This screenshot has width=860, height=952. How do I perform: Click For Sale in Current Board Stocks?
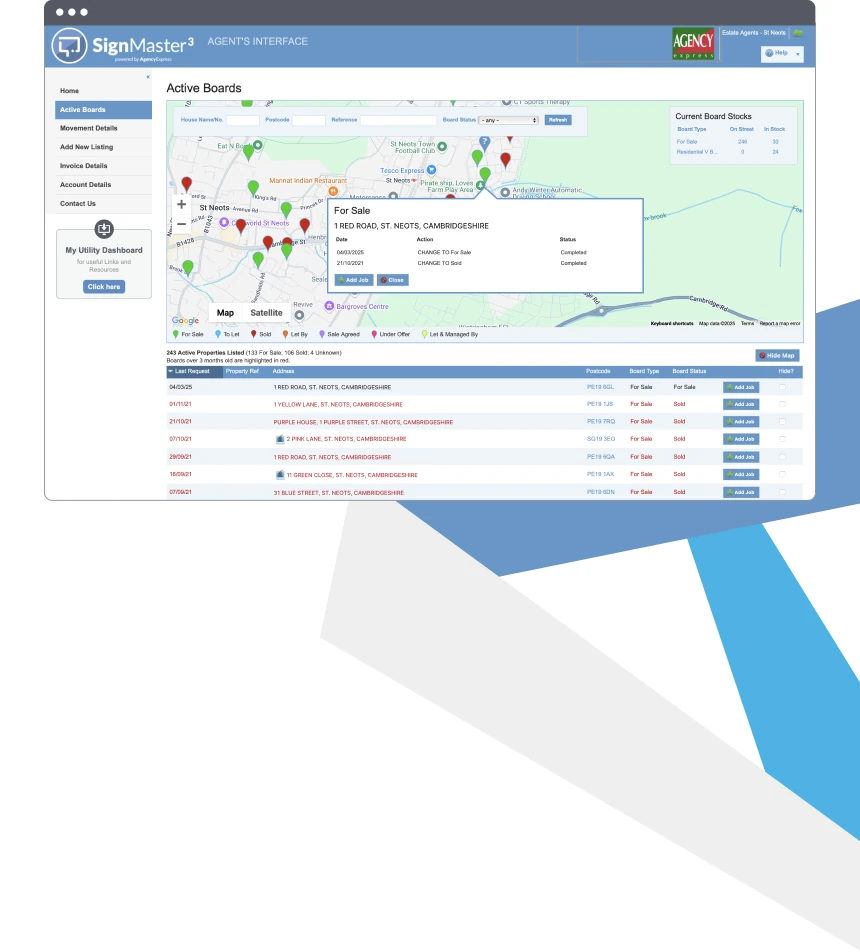[687, 141]
